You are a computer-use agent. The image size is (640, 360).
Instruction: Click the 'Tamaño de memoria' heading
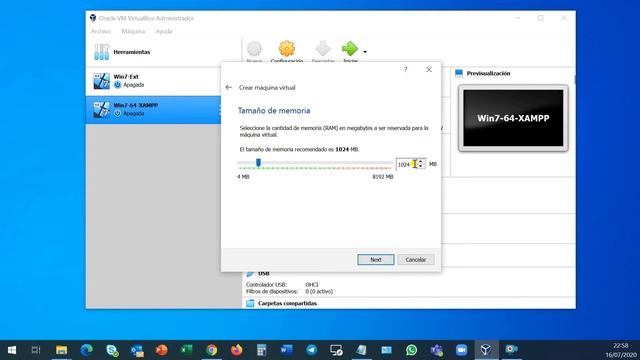pos(274,111)
